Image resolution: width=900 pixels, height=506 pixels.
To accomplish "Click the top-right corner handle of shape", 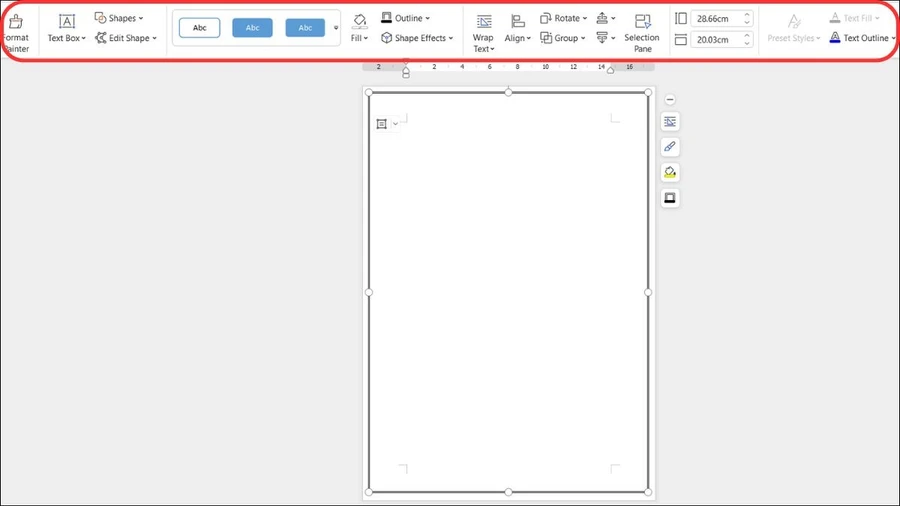I will pos(648,92).
